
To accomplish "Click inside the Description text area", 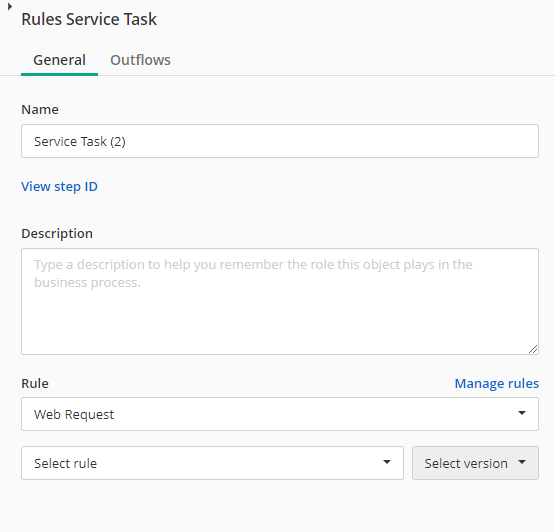I will 280,302.
